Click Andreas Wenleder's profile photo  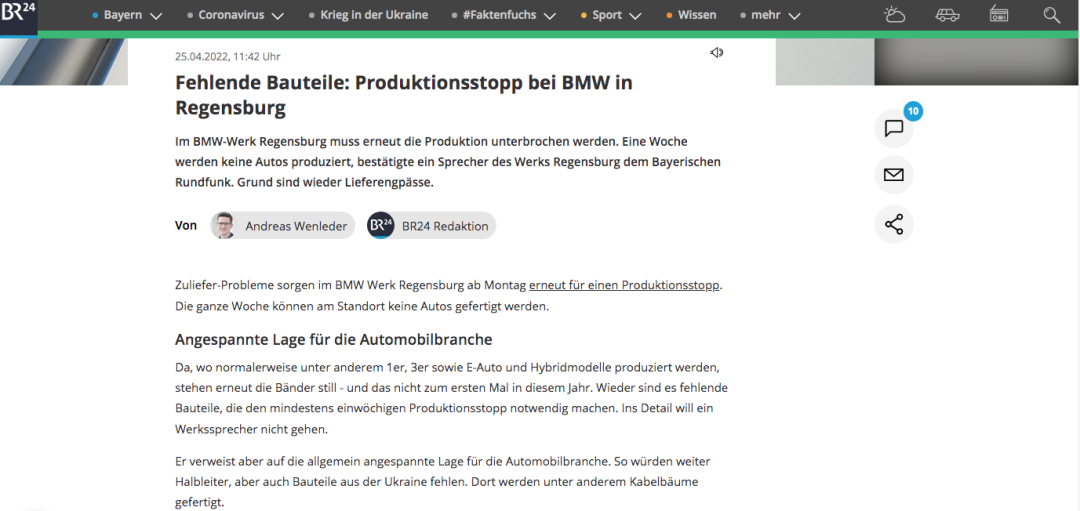click(223, 225)
